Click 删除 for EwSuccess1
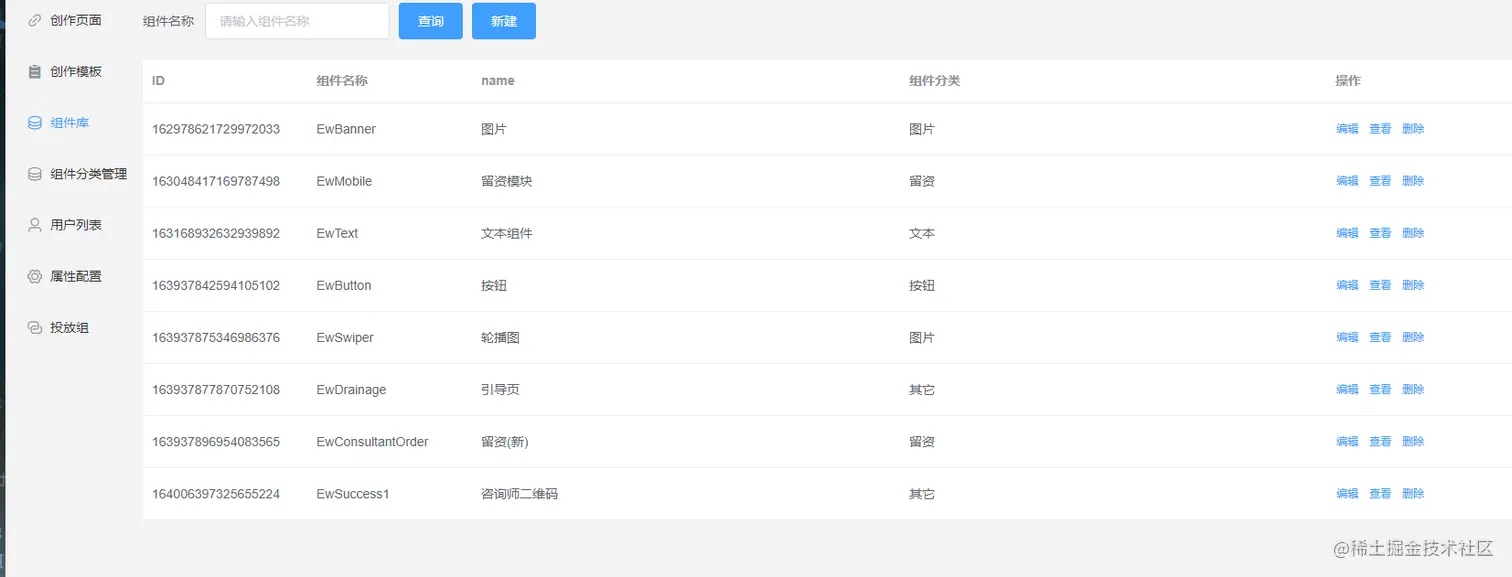The width and height of the screenshot is (1512, 577). (x=1413, y=493)
